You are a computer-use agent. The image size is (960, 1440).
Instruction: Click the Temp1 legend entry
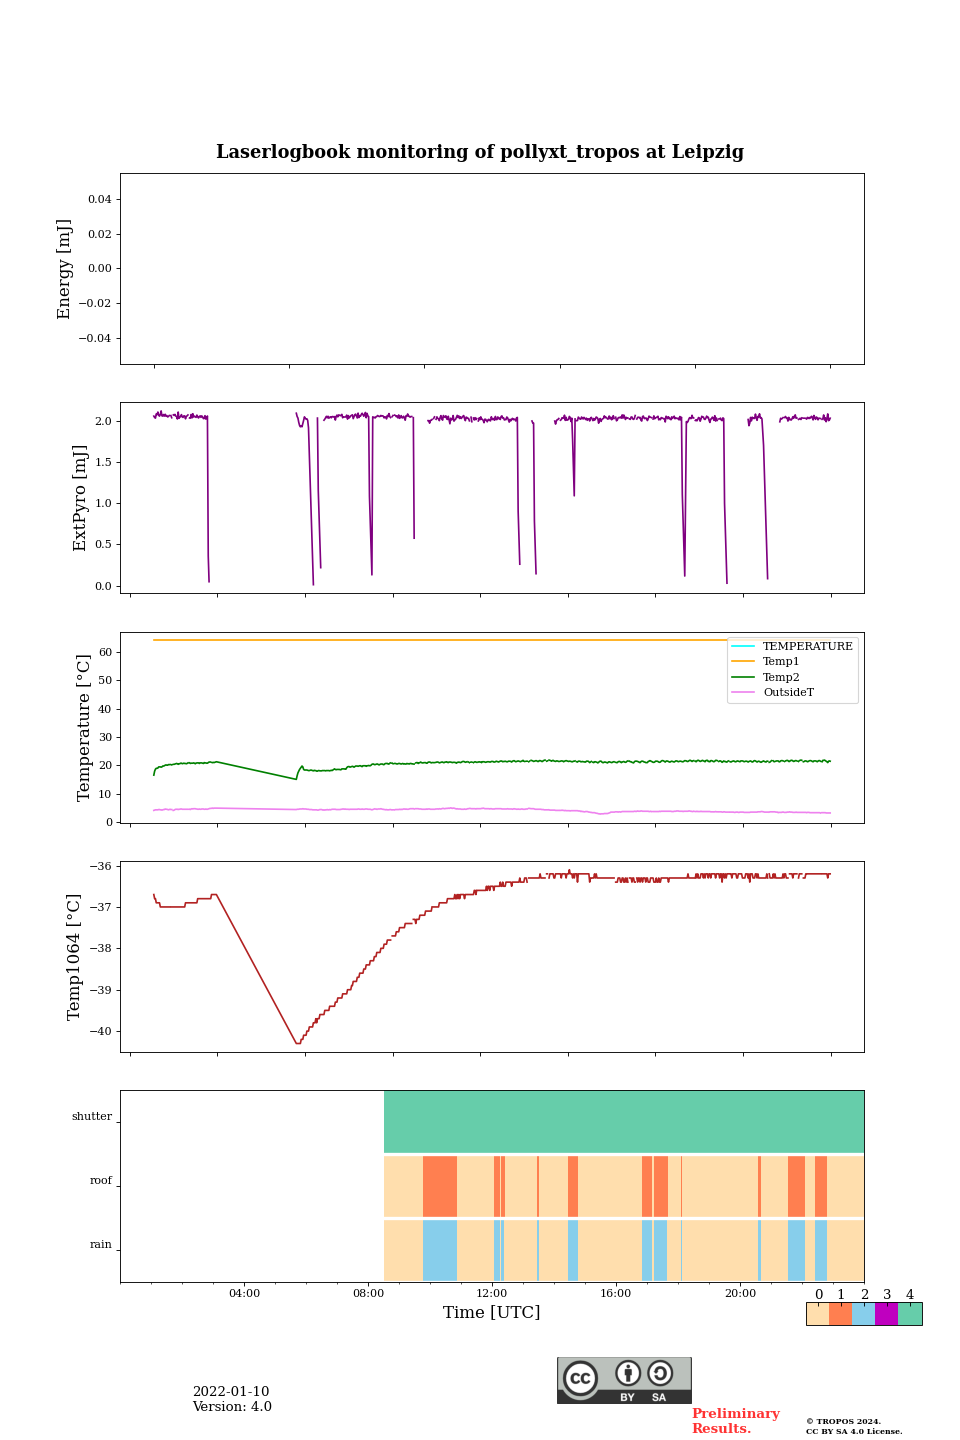pyautogui.click(x=781, y=662)
